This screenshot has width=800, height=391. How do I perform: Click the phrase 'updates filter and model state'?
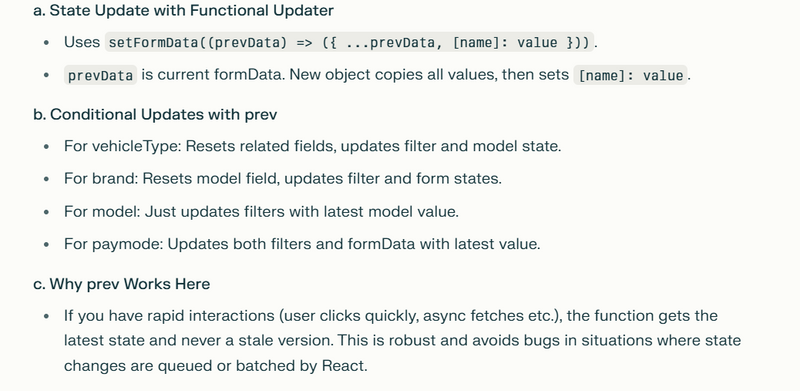tap(450, 146)
